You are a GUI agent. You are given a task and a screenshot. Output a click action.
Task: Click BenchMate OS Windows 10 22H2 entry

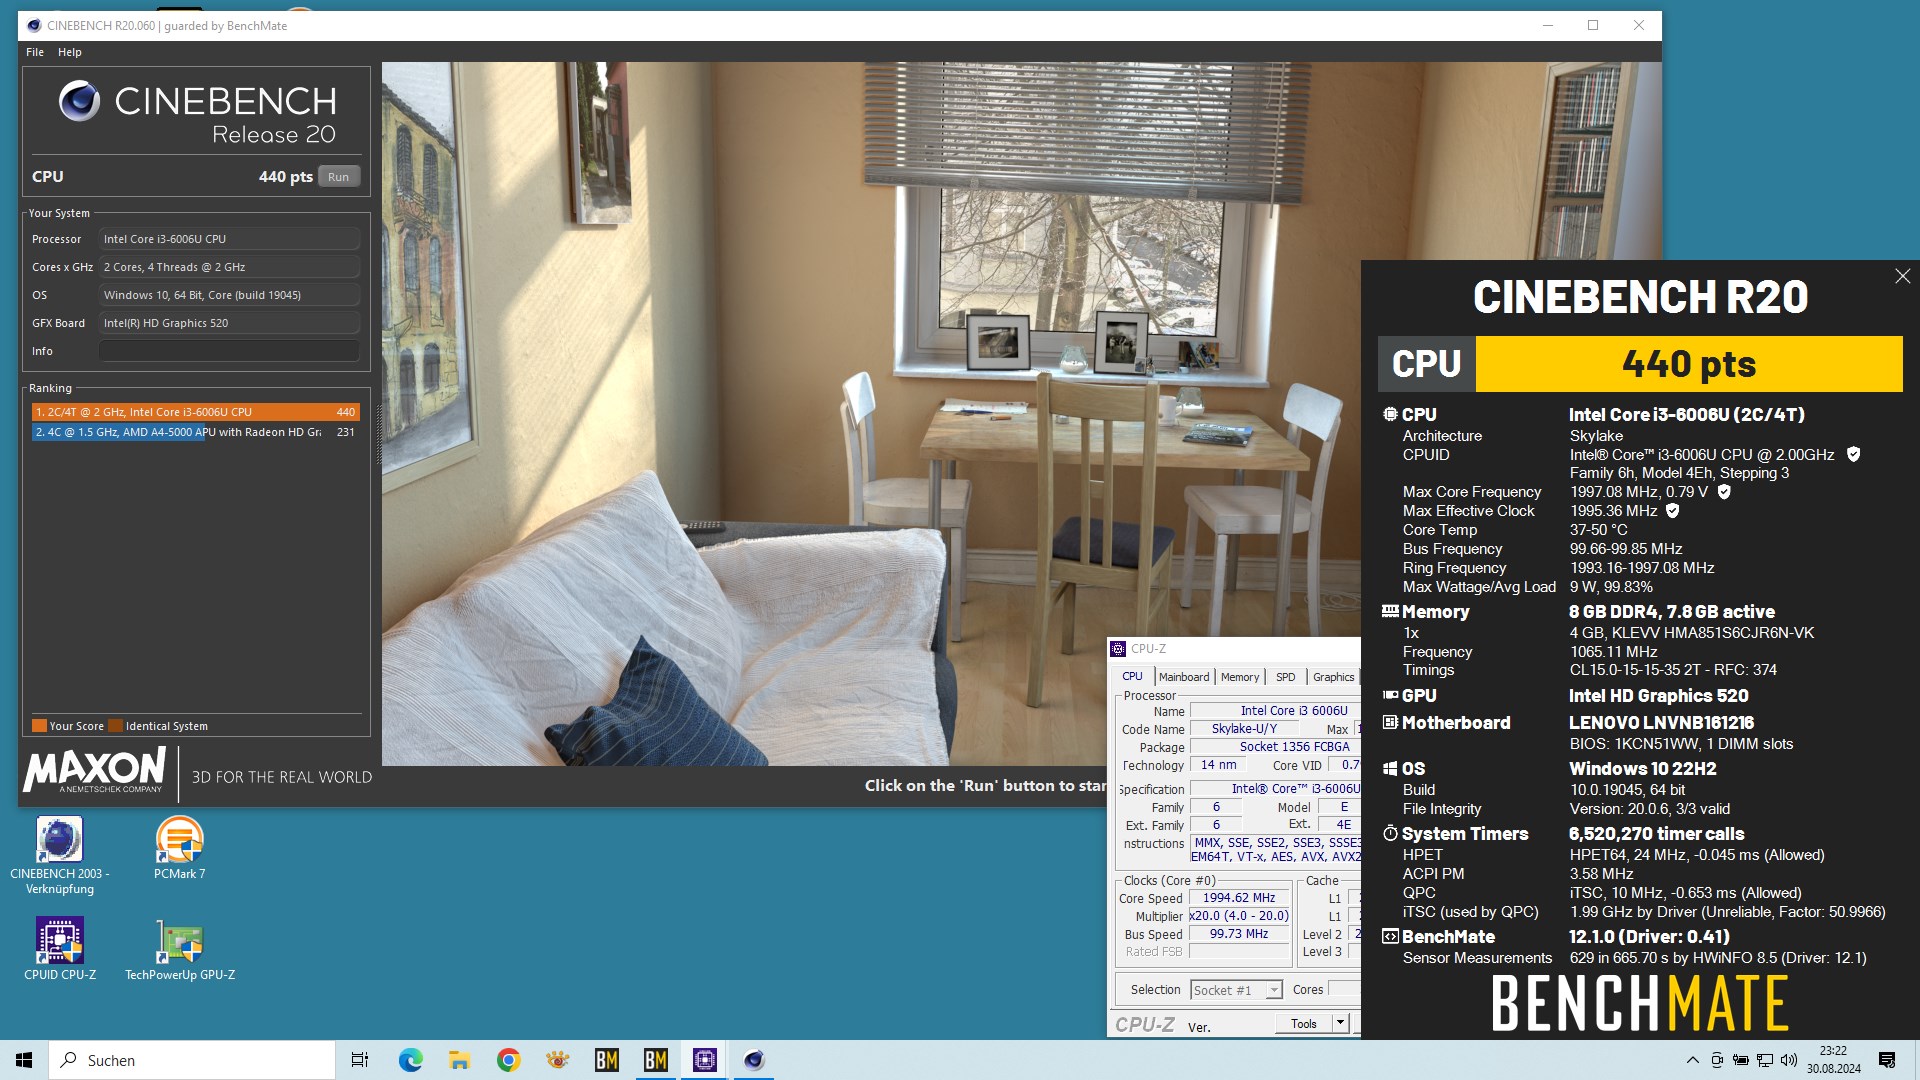(x=1642, y=768)
